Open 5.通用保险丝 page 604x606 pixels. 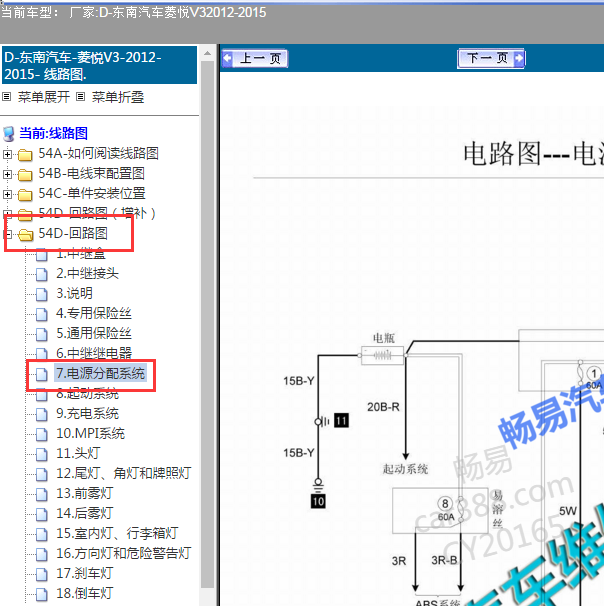click(x=94, y=333)
